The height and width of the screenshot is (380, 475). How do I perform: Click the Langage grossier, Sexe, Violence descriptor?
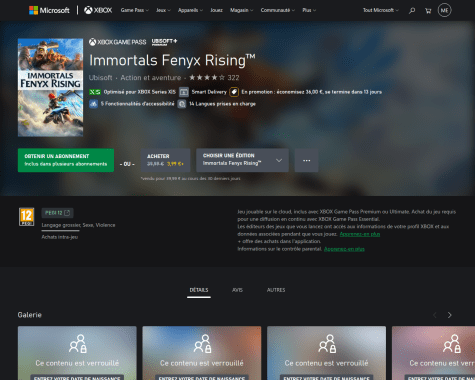pos(78,225)
